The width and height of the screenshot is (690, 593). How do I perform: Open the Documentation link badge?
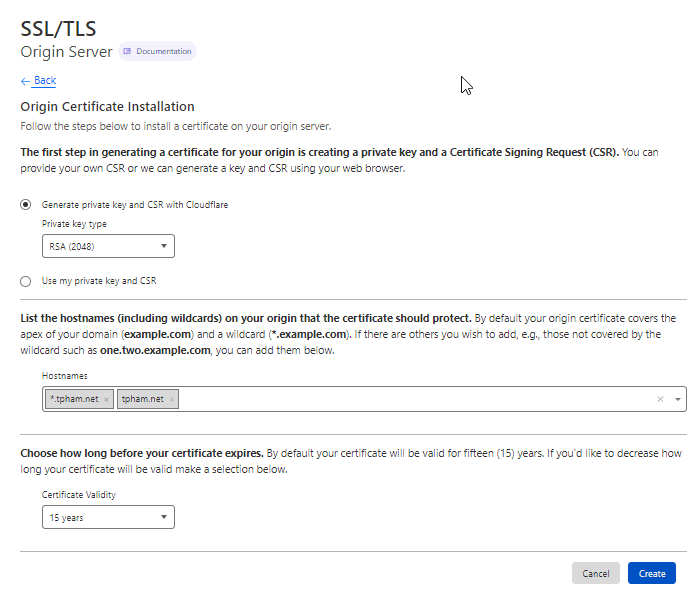click(157, 51)
